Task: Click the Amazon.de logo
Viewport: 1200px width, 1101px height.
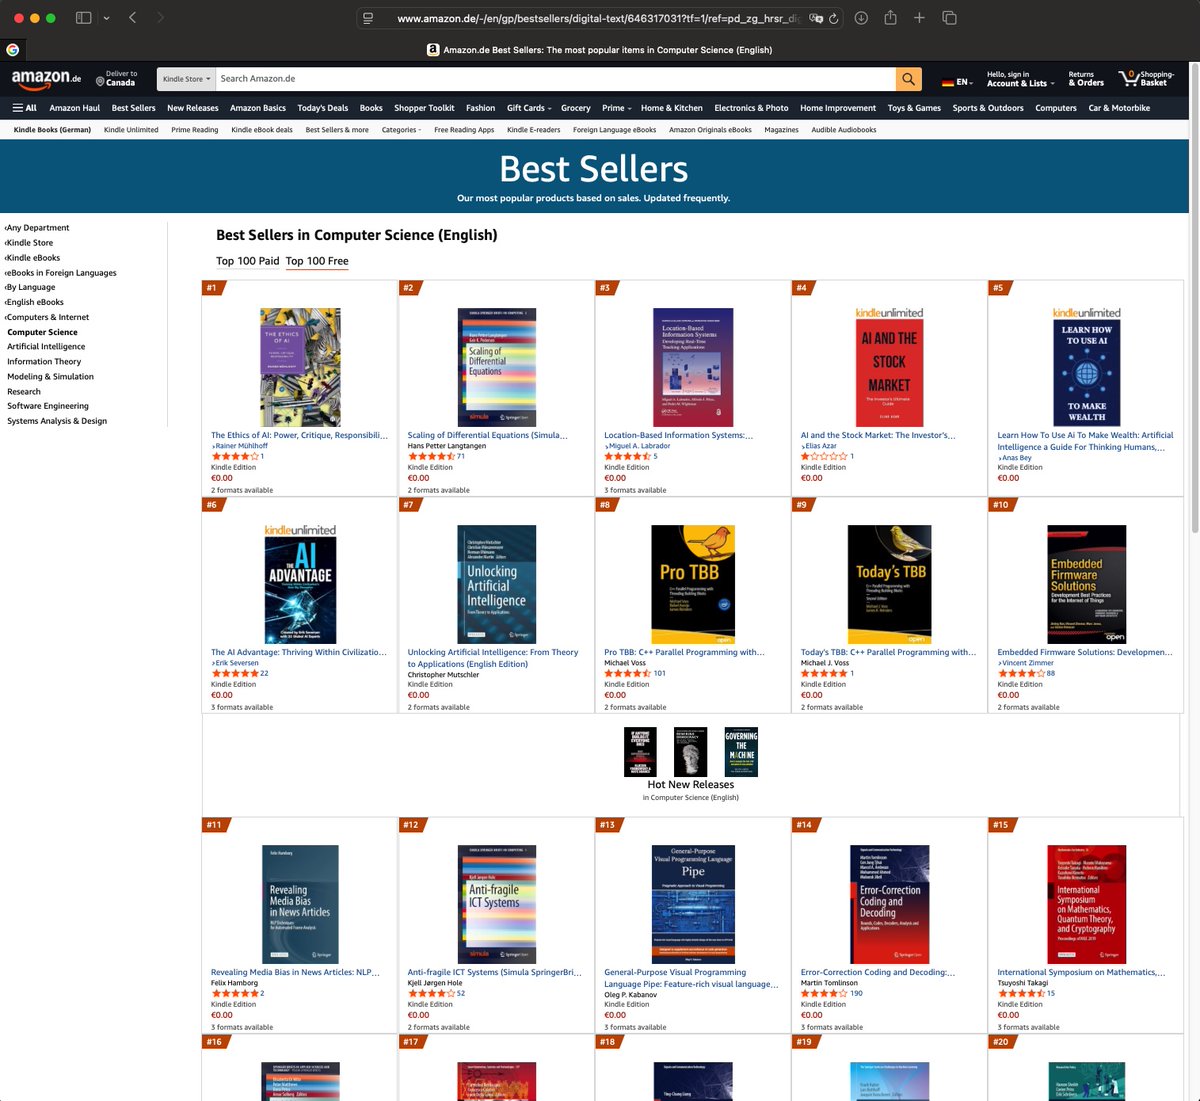Action: (46, 78)
